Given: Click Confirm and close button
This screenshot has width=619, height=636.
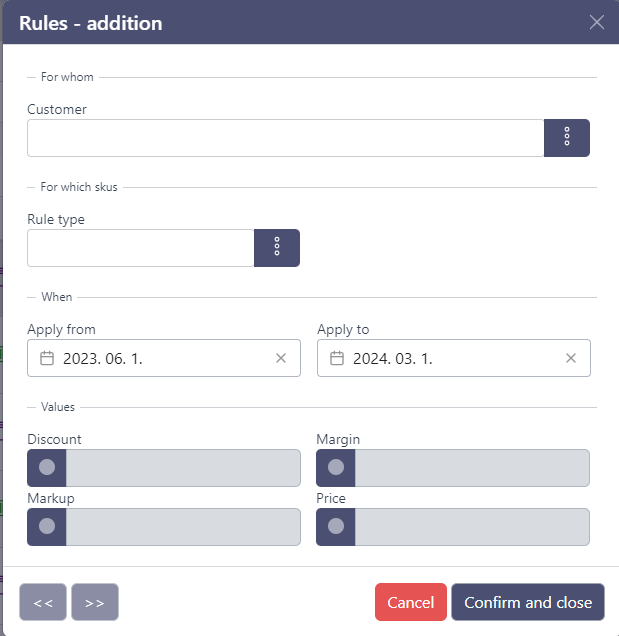Looking at the screenshot, I should (x=527, y=603).
